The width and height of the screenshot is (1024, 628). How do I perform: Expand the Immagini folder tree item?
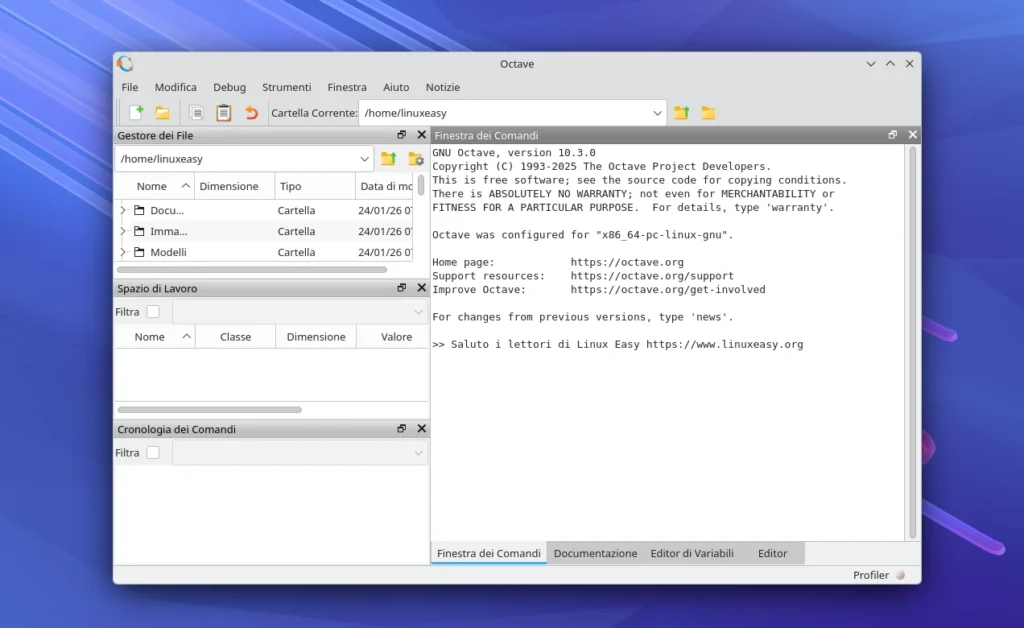tap(122, 231)
